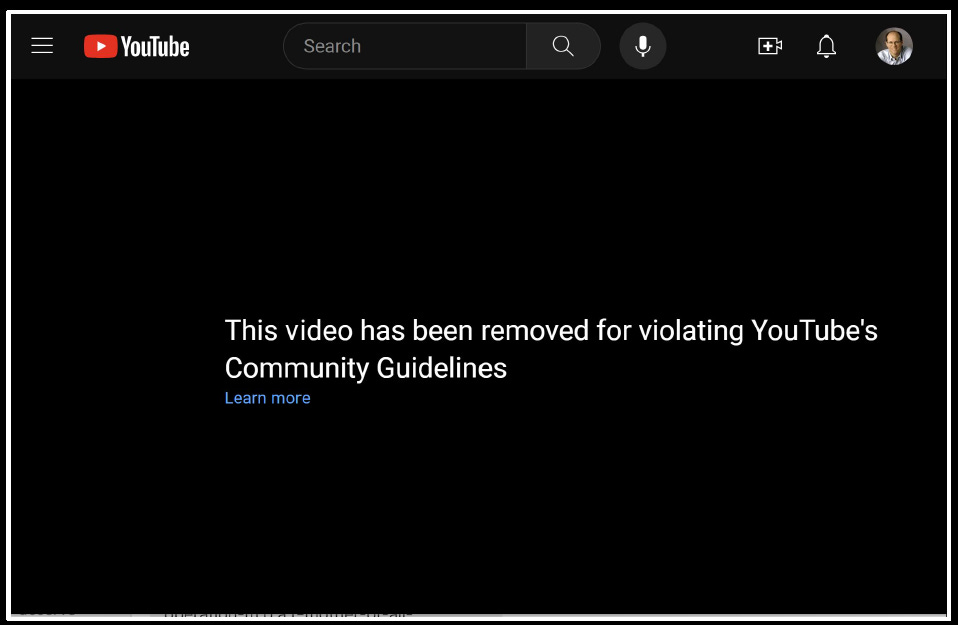Click the dark header bar between microphone and Create icon
The width and height of the screenshot is (958, 625).
712,46
